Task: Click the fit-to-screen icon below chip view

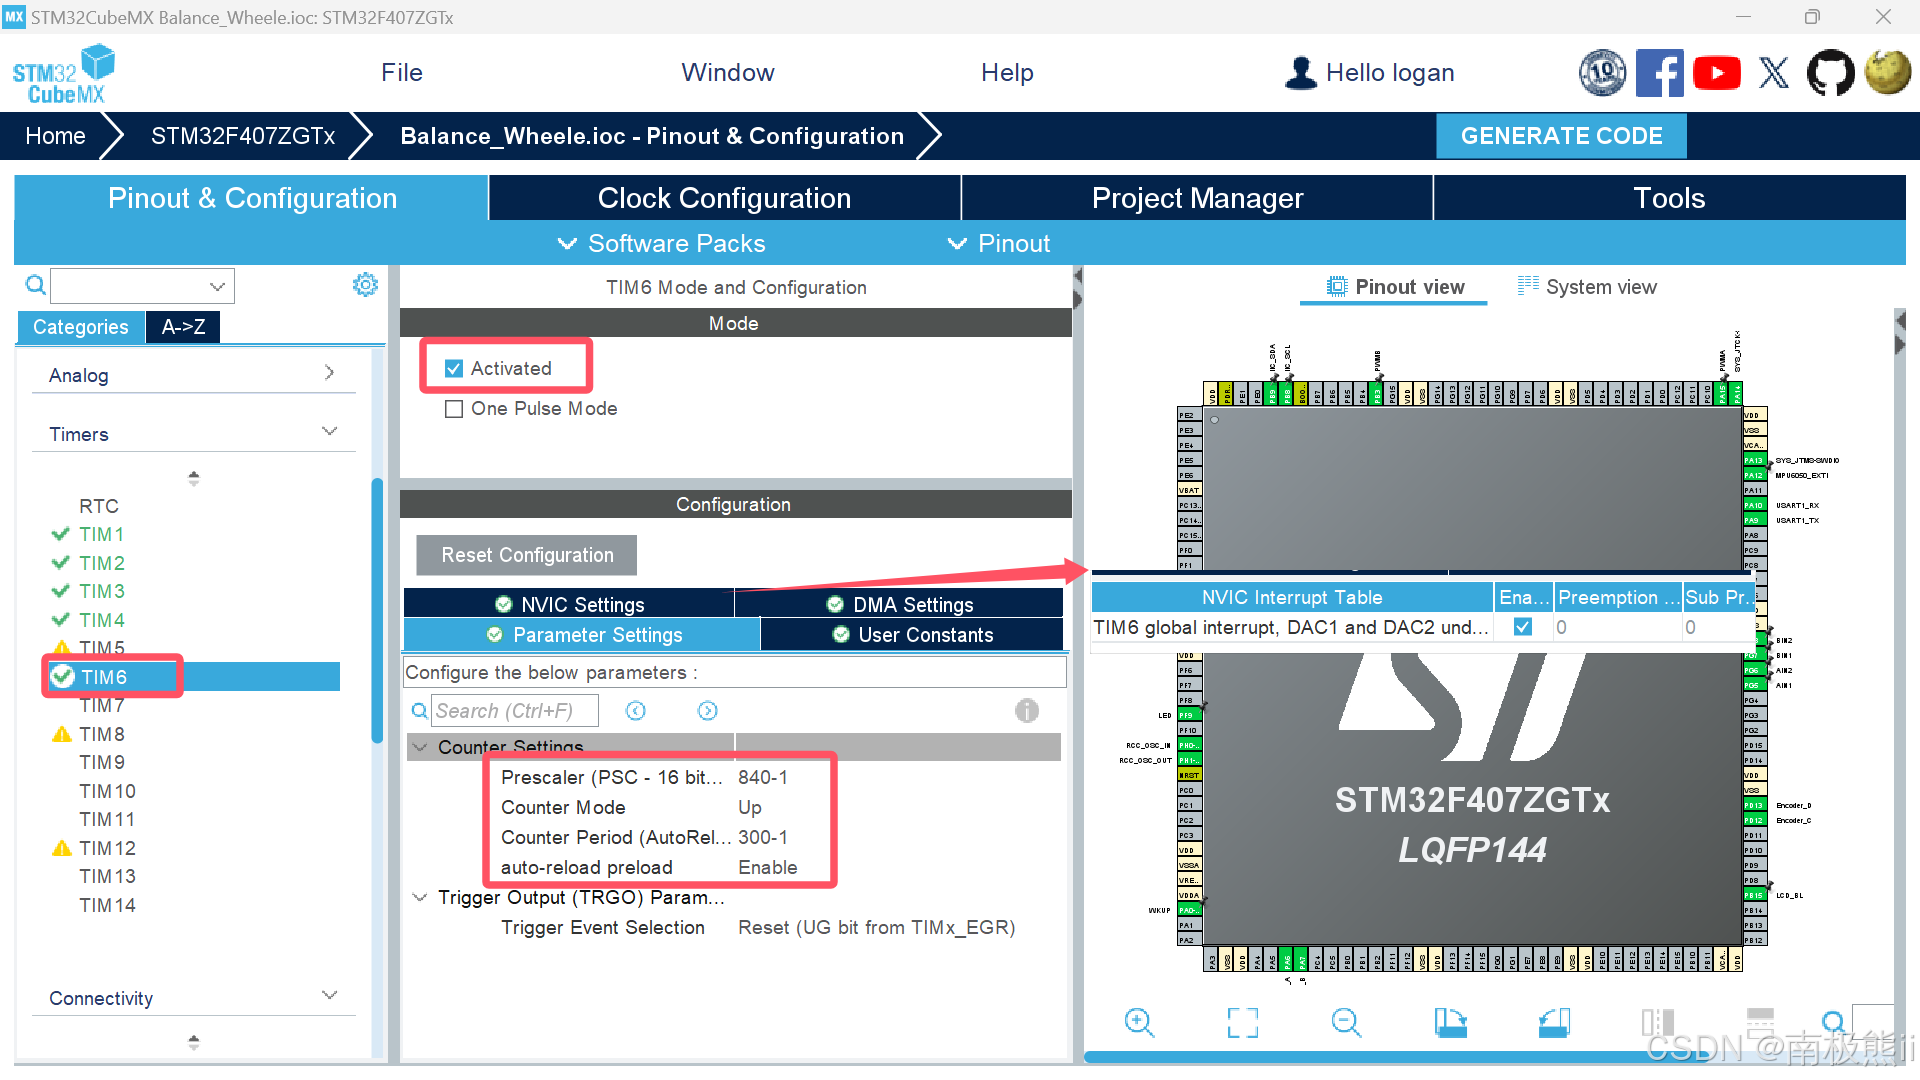Action: click(1243, 1022)
